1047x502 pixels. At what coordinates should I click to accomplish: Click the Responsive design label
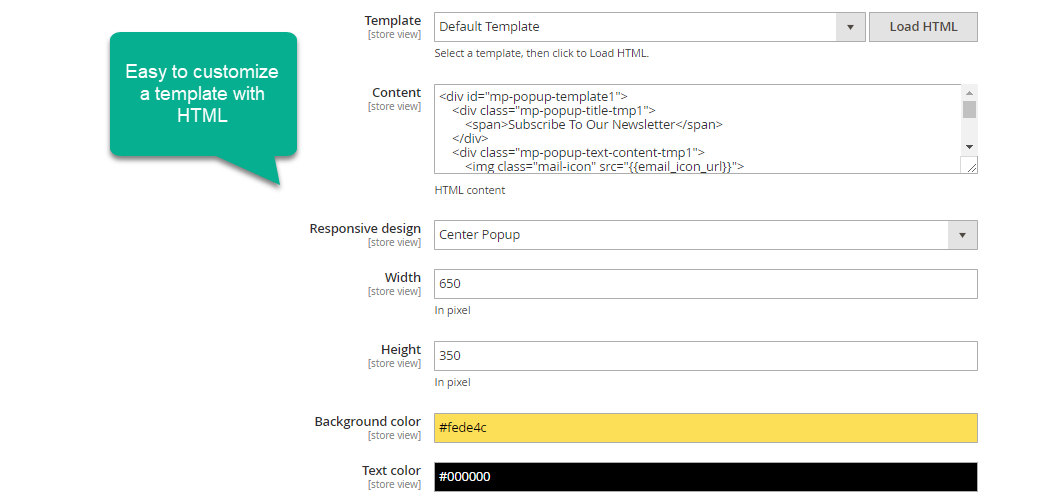pos(365,229)
